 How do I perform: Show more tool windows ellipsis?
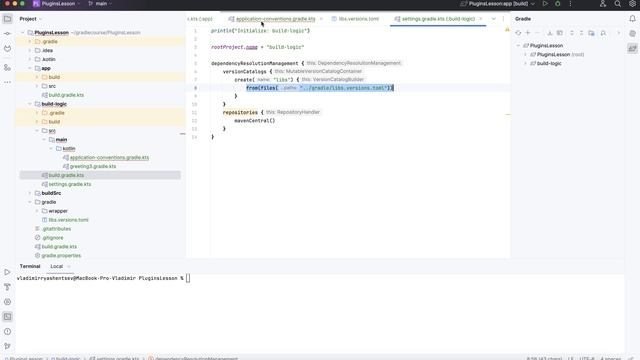point(7,82)
